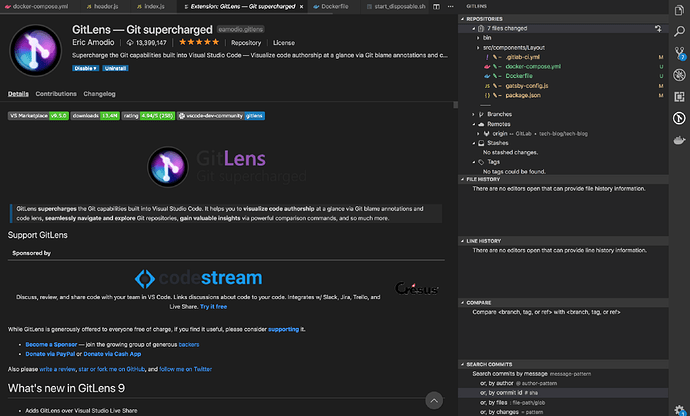The width and height of the screenshot is (690, 416).
Task: Click the VS Marketplace version badge
Action: [x=38, y=116]
